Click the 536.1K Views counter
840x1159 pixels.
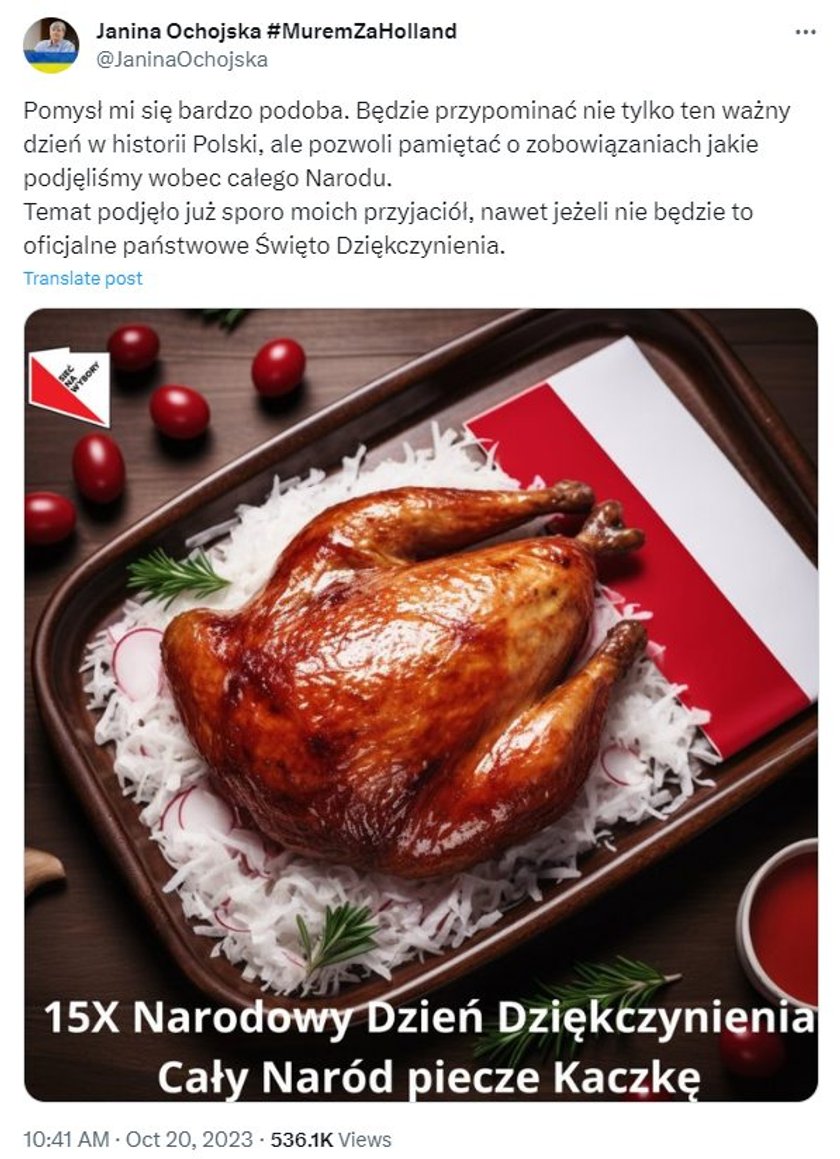click(331, 1139)
